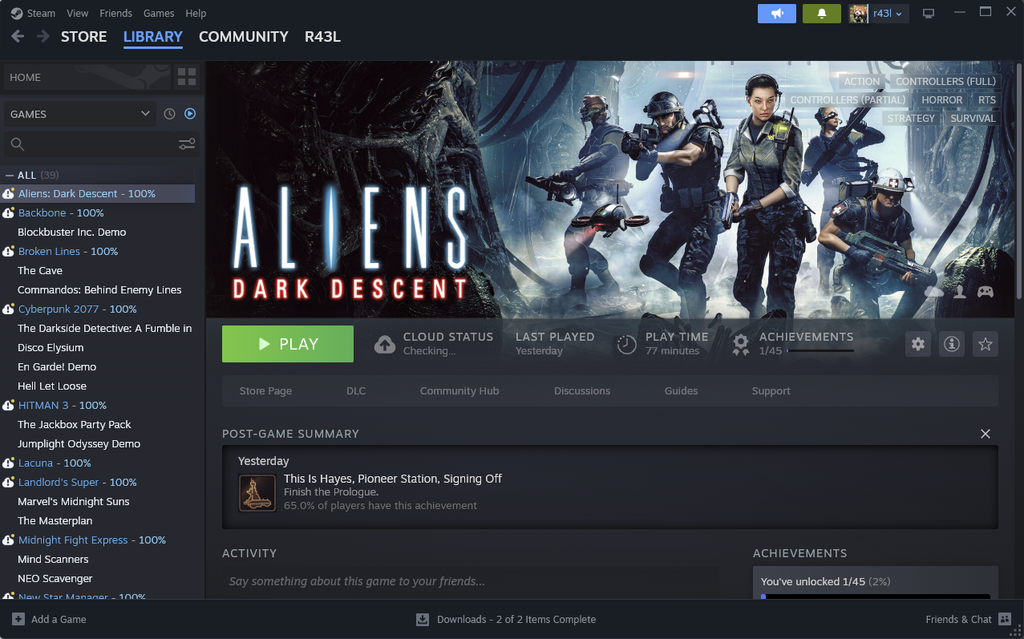The width and height of the screenshot is (1024, 639).
Task: Open the Community Hub tab
Action: 459,390
